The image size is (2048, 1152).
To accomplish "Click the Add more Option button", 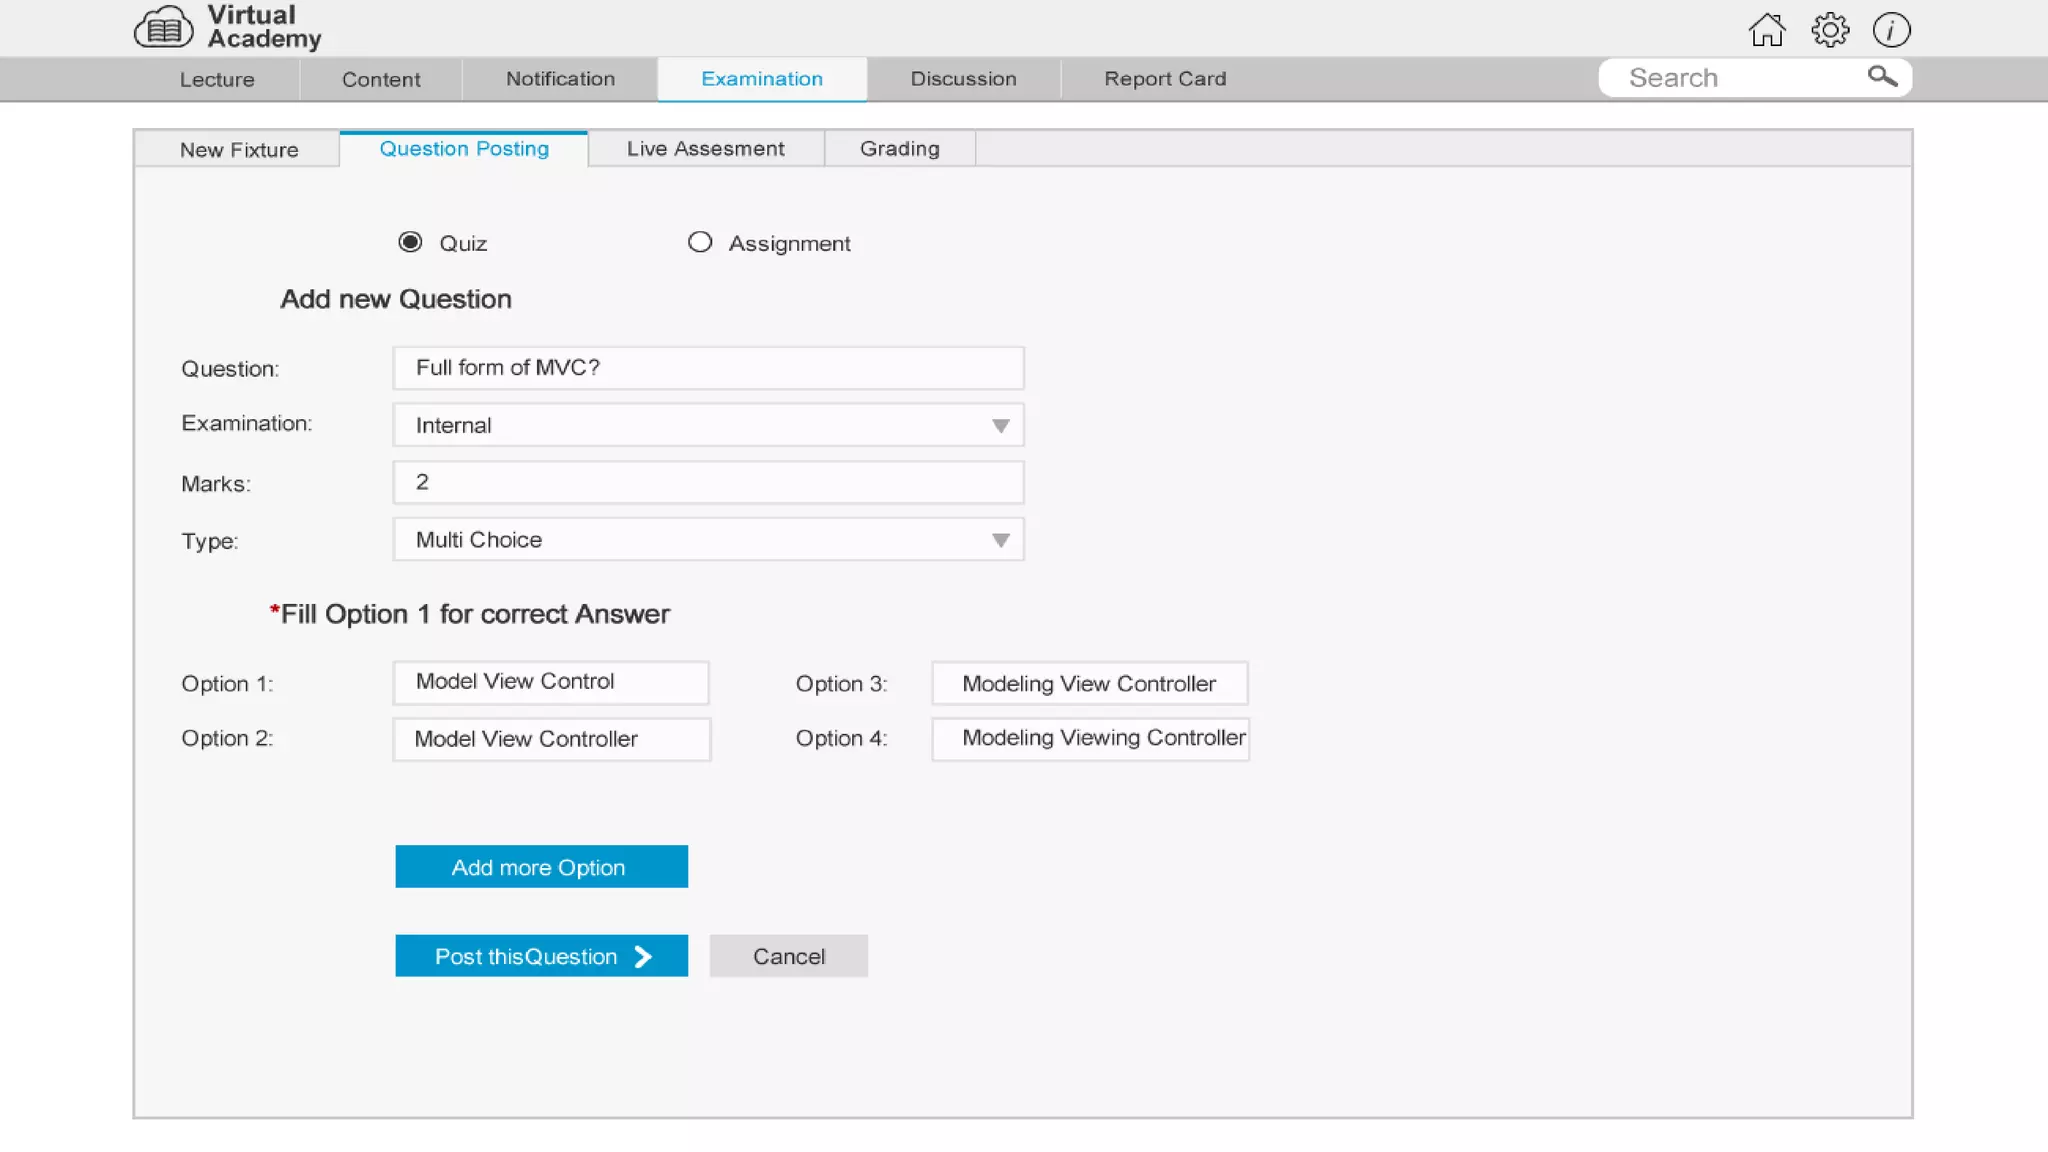I will click(541, 867).
